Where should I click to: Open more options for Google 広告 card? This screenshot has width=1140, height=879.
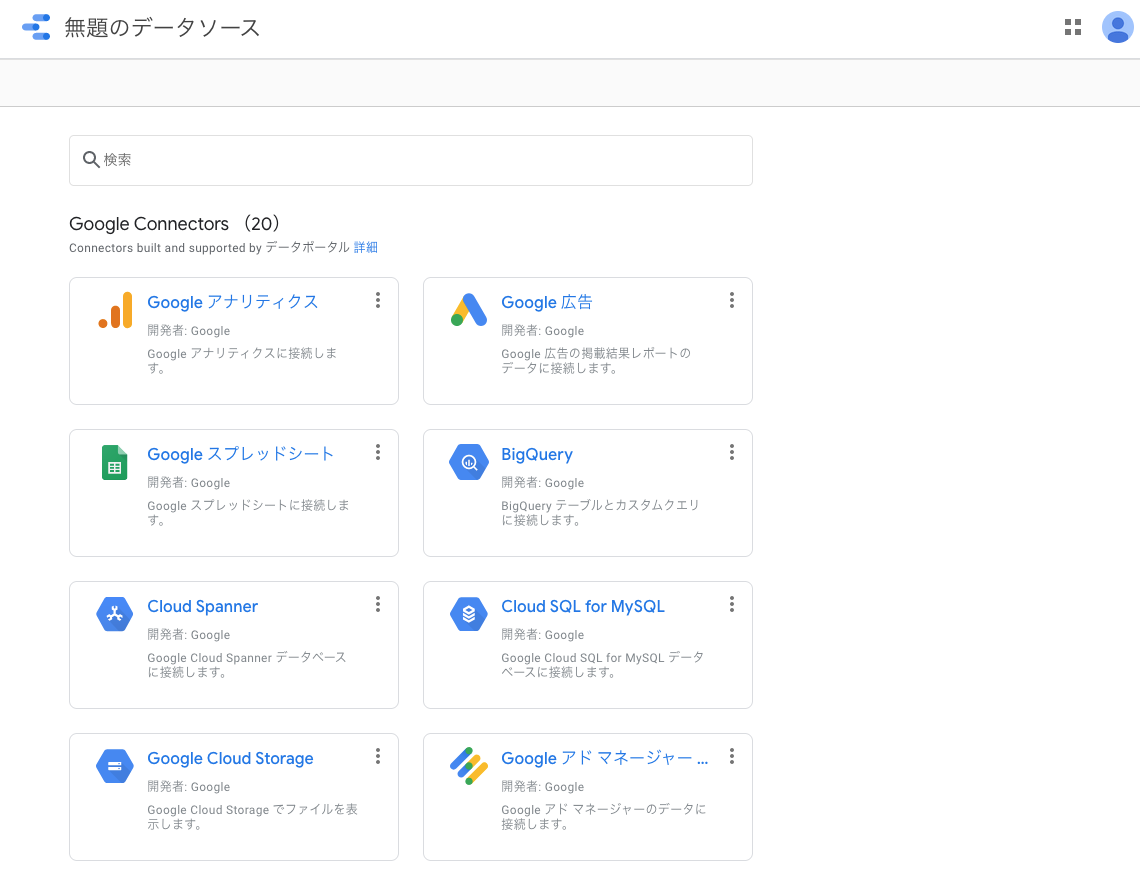coord(732,300)
